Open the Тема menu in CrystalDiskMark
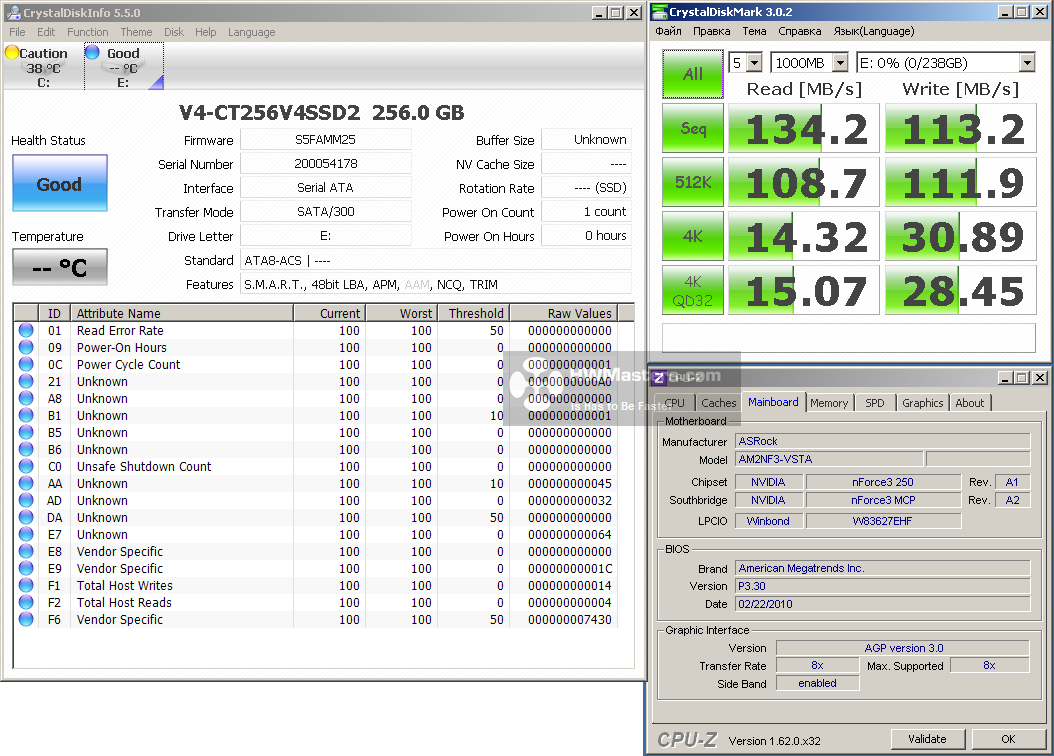1054x756 pixels. tap(754, 31)
